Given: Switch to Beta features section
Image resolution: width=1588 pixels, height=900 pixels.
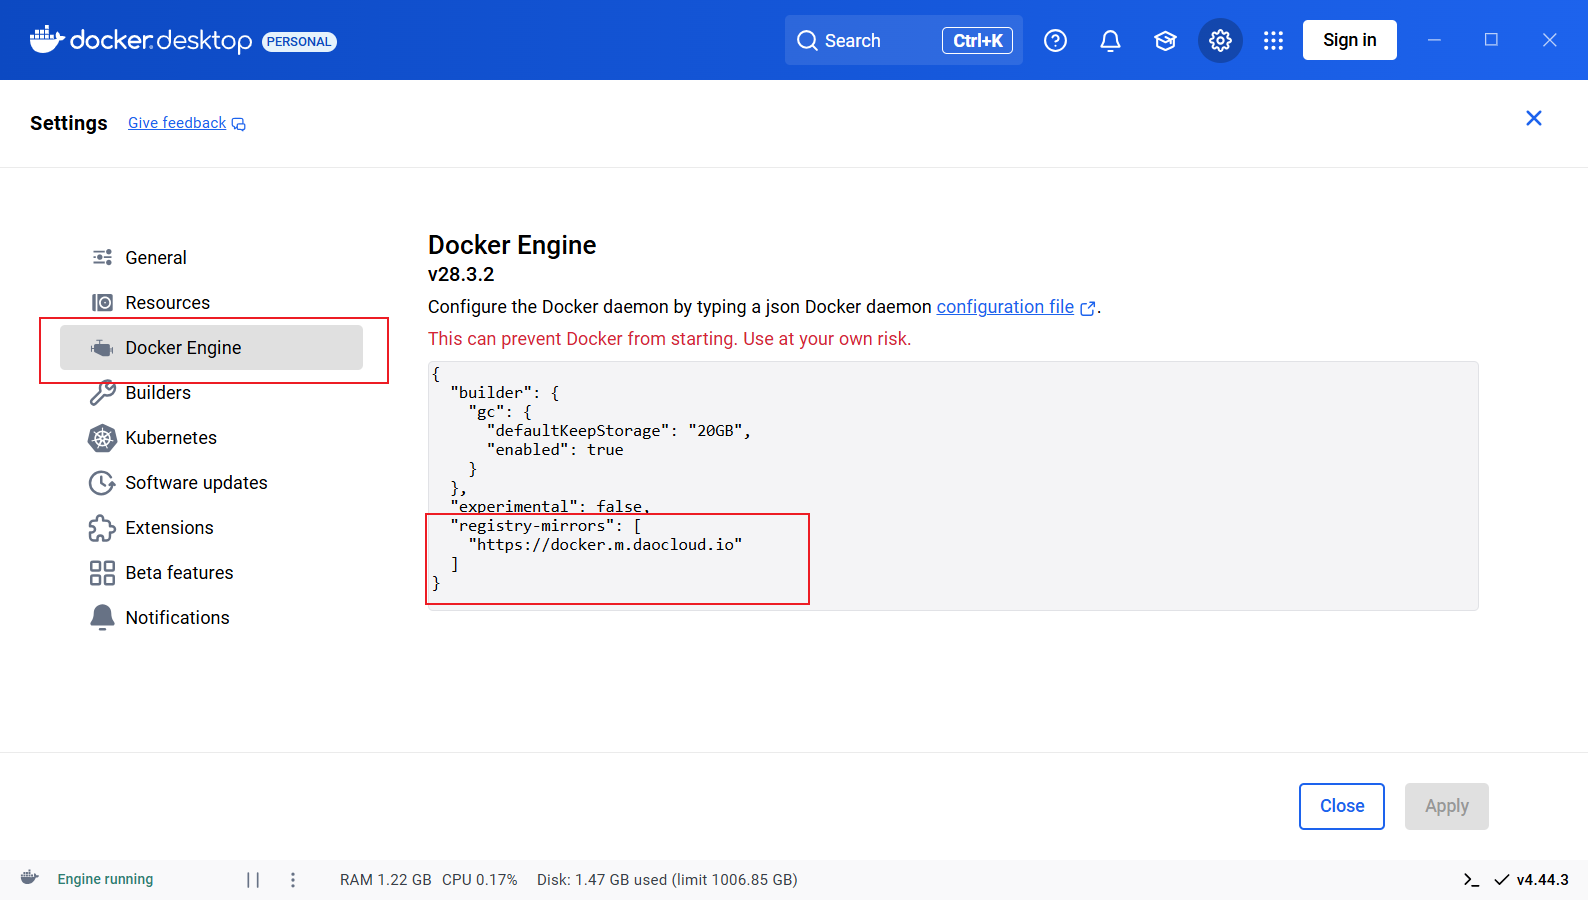Looking at the screenshot, I should [179, 573].
